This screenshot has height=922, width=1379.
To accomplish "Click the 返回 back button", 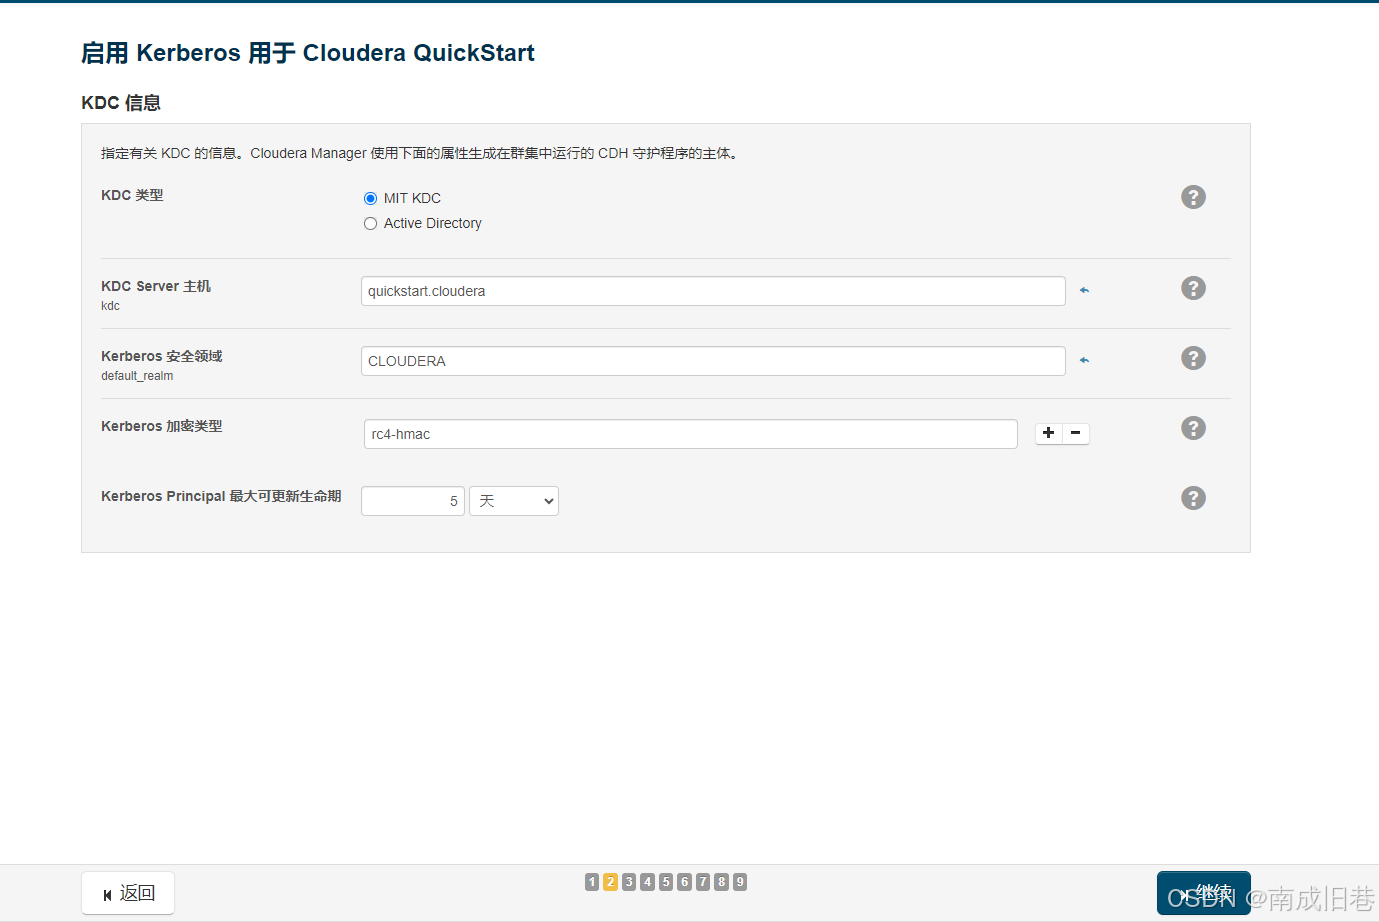I will point(128,893).
